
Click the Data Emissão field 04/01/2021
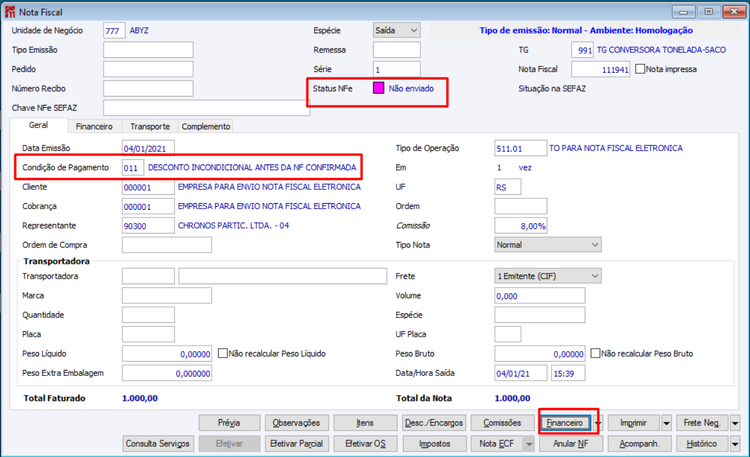tap(148, 148)
